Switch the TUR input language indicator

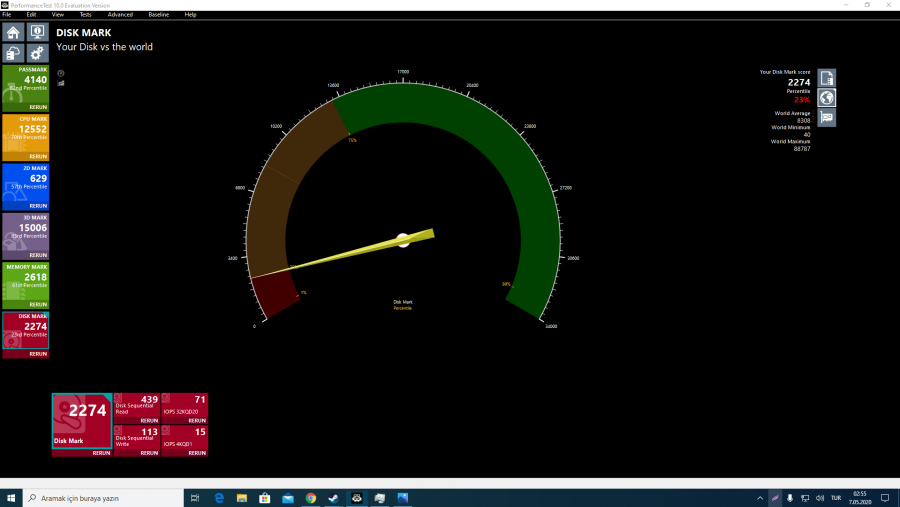[x=836, y=498]
